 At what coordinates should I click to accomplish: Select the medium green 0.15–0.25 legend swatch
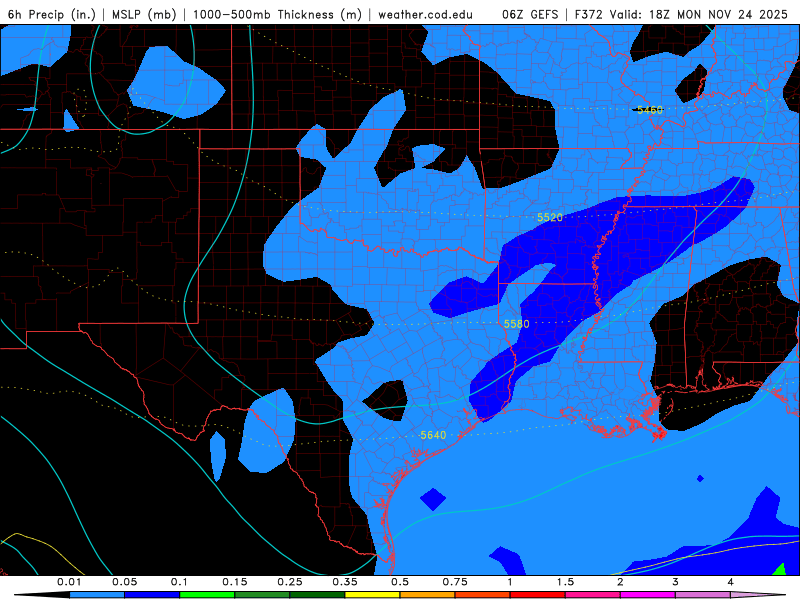click(x=262, y=595)
